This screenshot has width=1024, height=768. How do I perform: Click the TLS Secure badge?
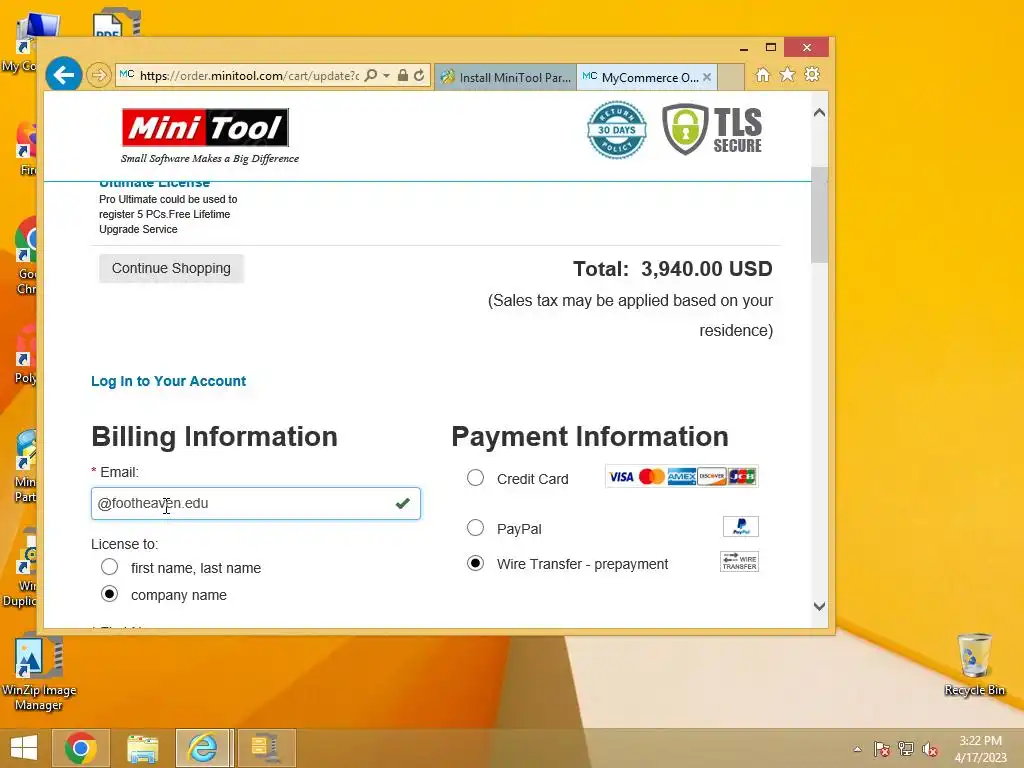click(712, 129)
